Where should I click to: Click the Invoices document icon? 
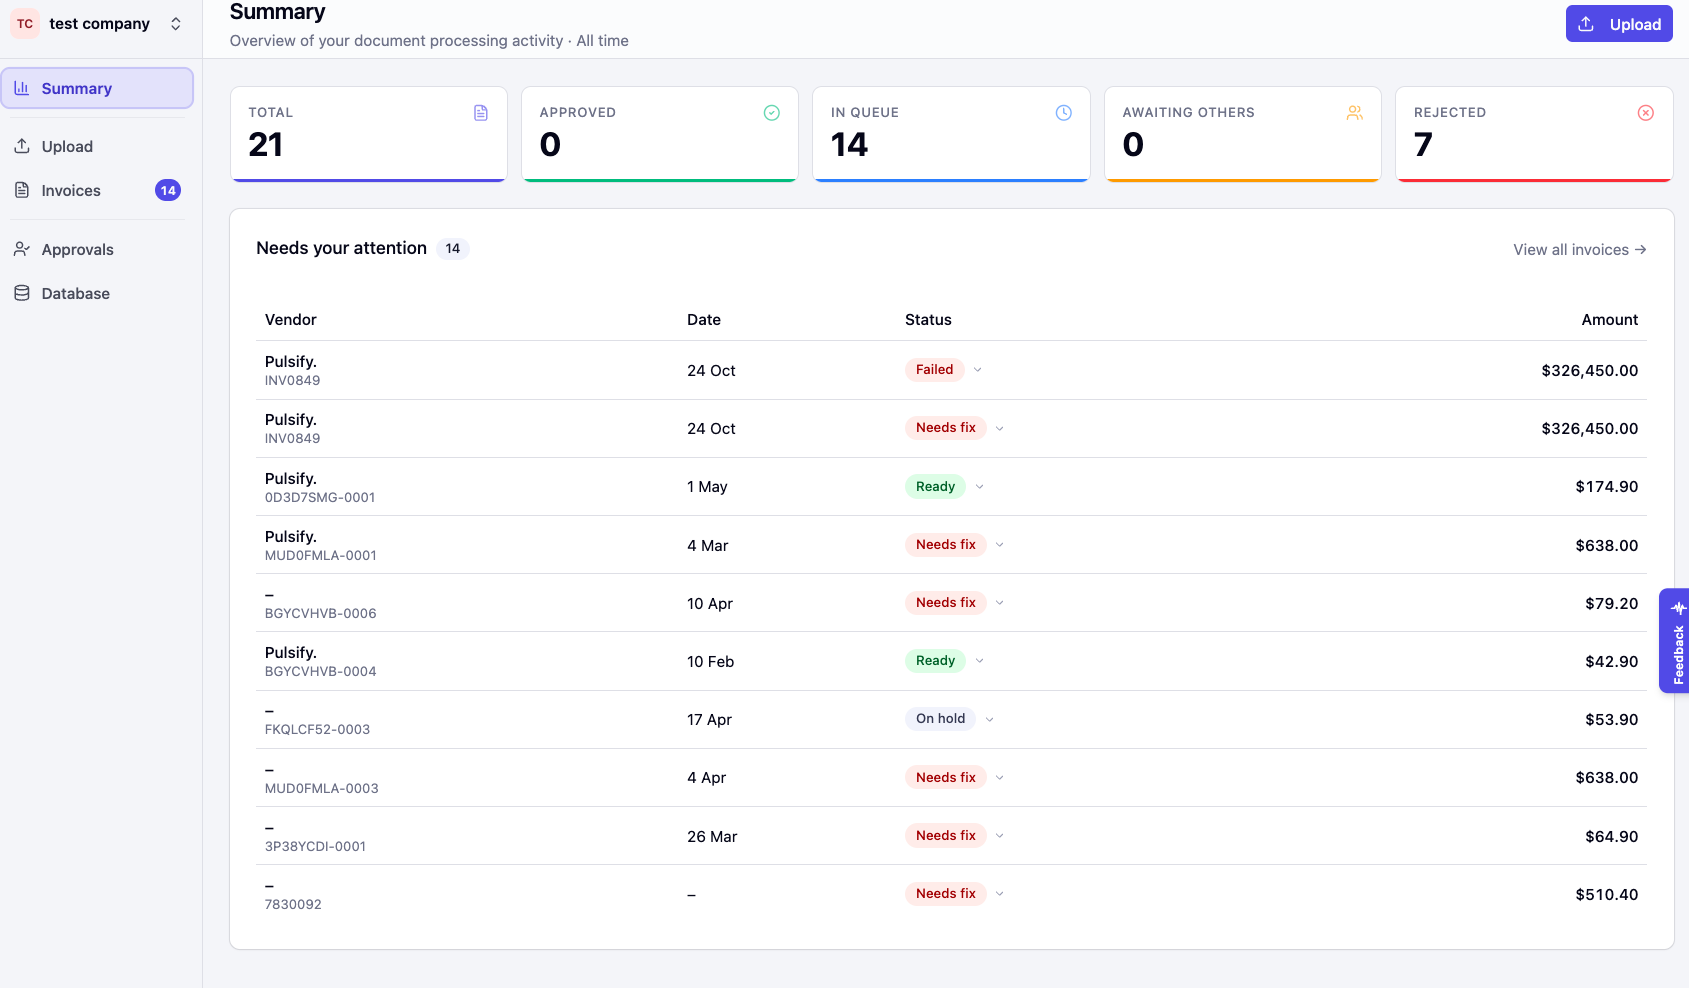point(22,190)
